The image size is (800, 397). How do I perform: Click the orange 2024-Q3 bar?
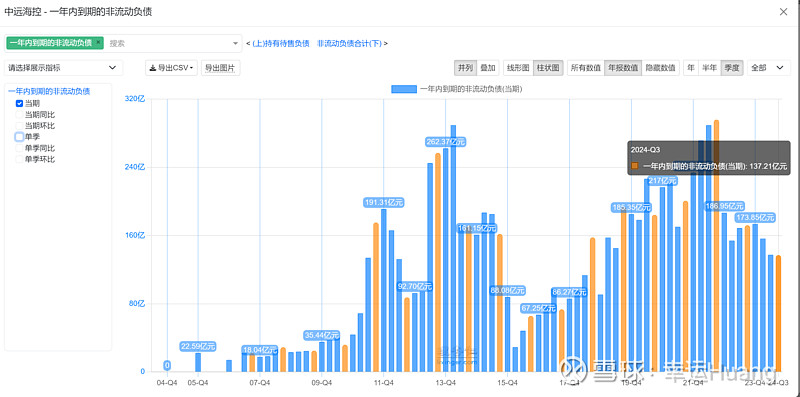779,313
